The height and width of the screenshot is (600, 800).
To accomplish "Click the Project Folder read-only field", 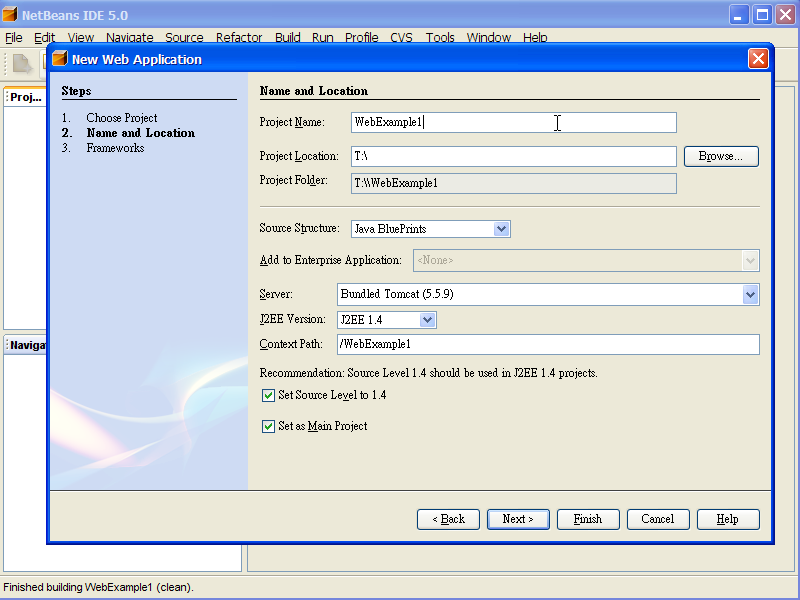I will click(x=514, y=183).
